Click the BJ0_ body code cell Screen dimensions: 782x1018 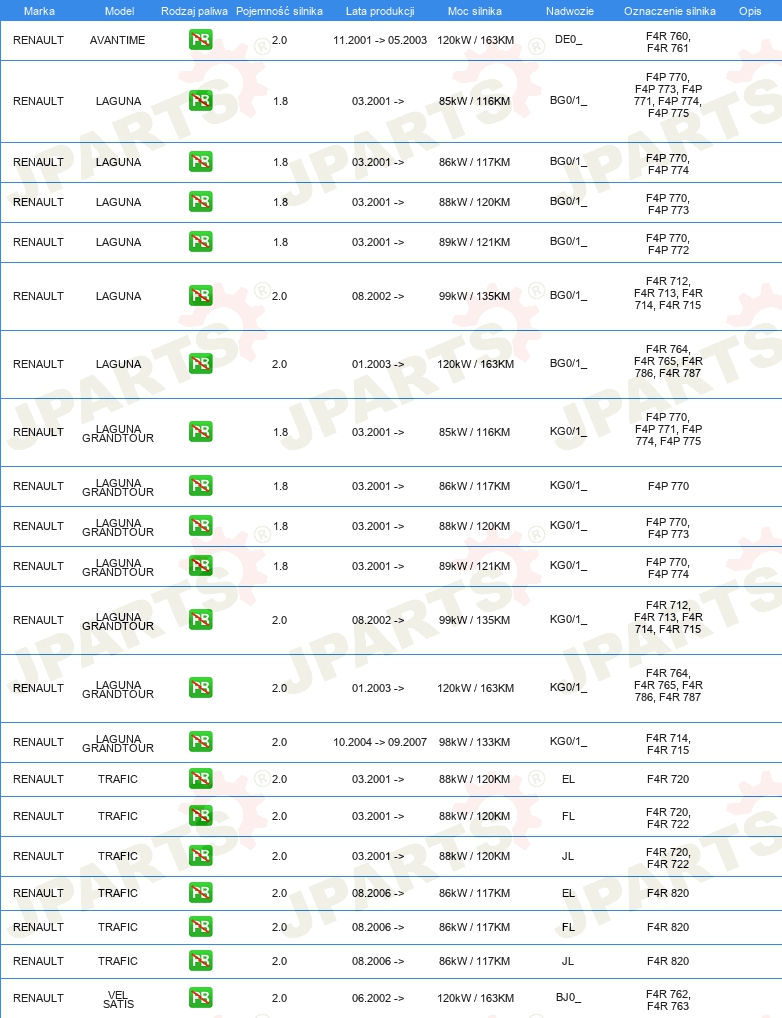[568, 998]
